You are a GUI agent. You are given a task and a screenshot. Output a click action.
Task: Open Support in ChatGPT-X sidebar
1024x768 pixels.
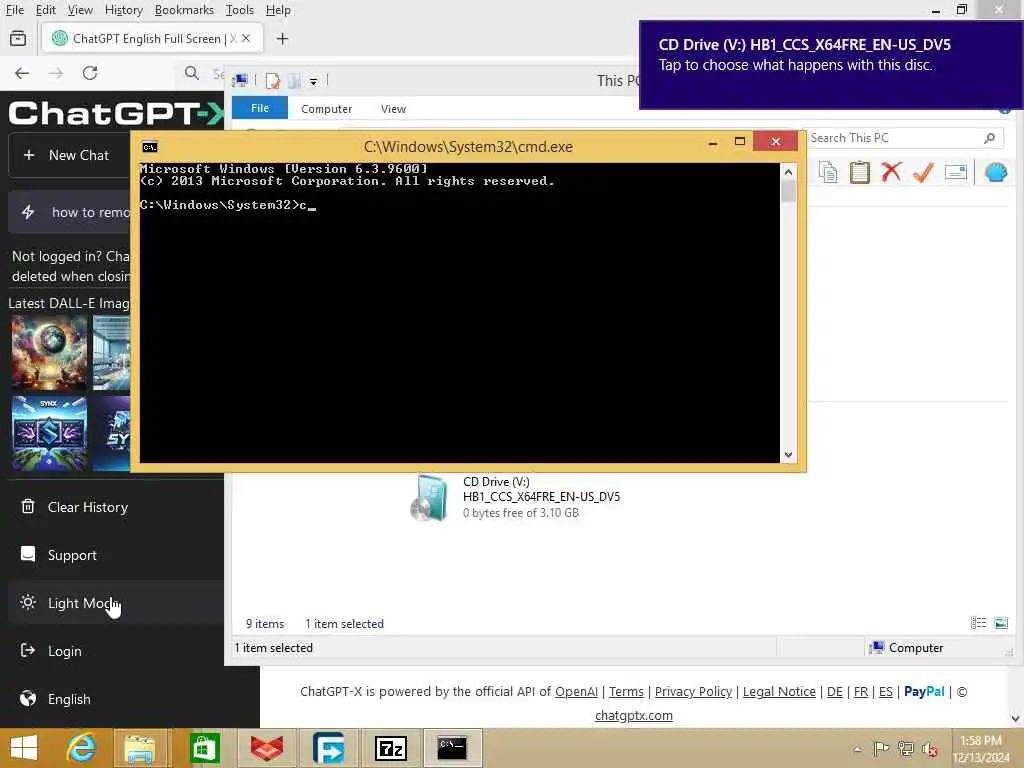click(x=72, y=555)
